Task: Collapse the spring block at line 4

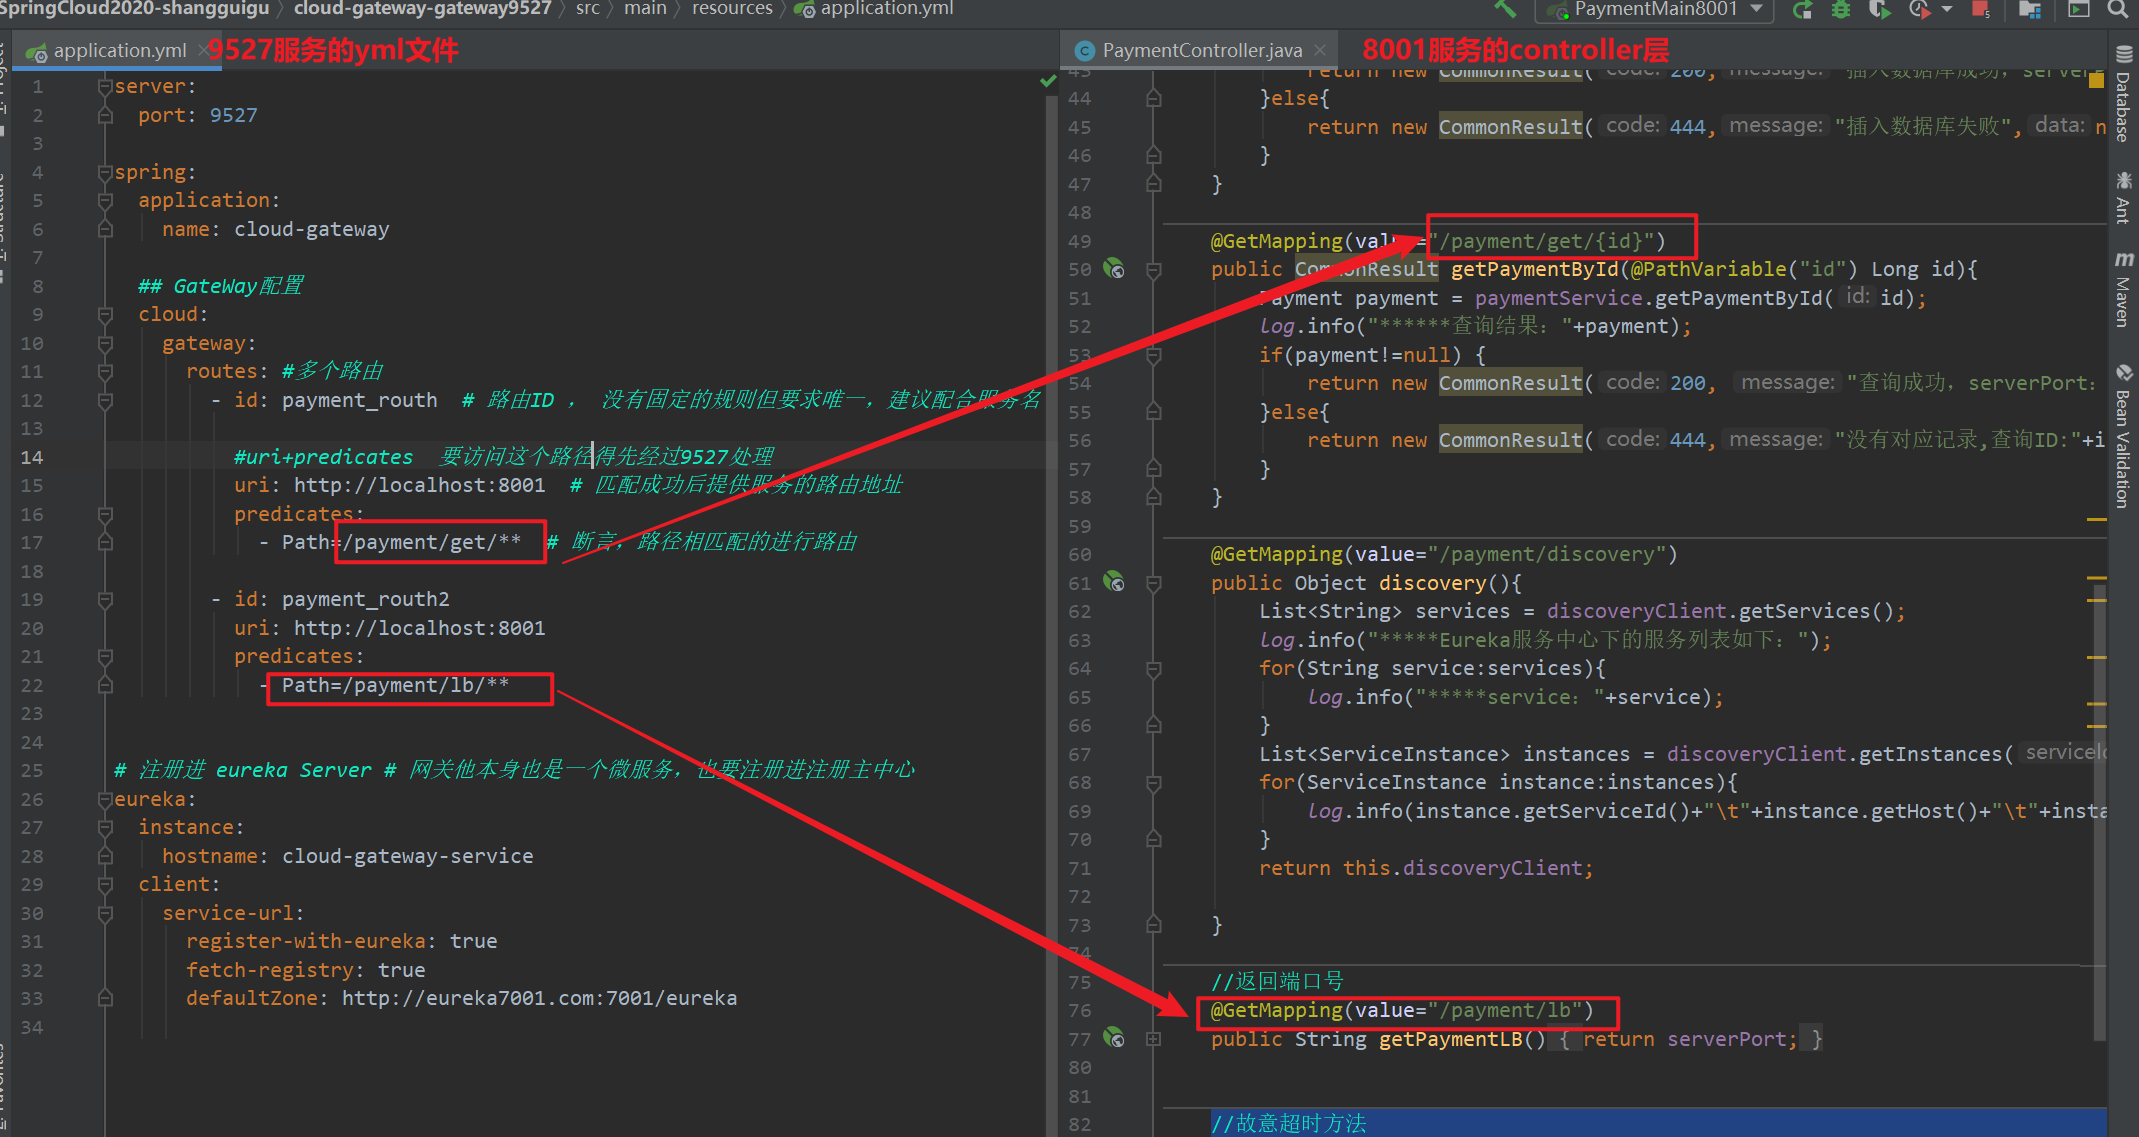Action: (105, 172)
